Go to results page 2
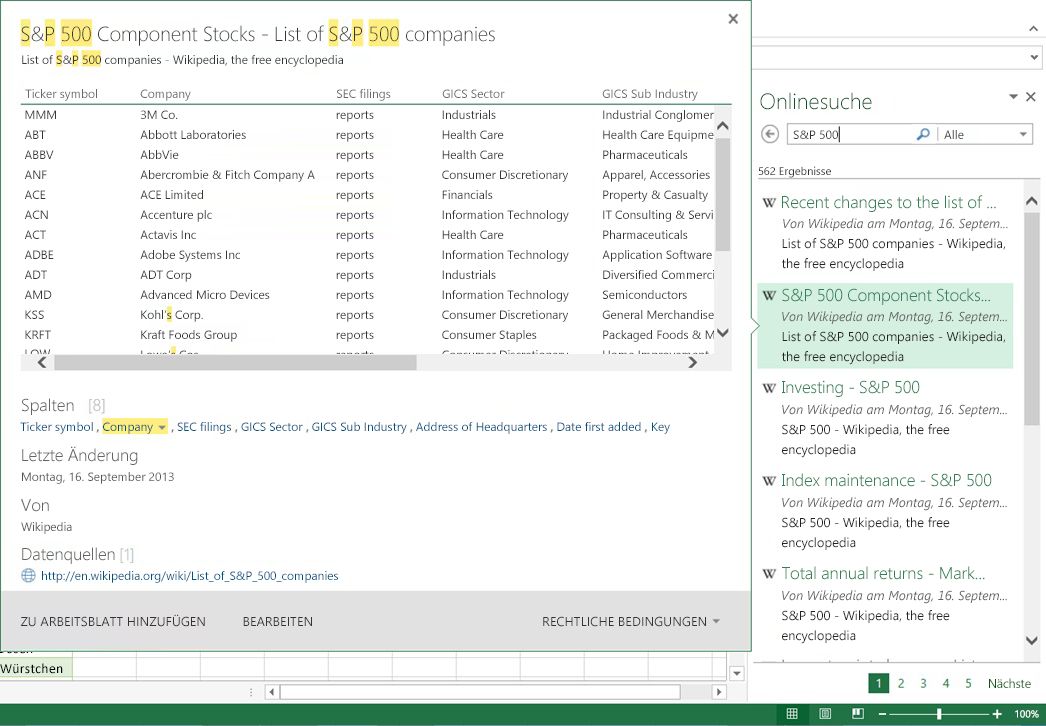Image resolution: width=1046 pixels, height=726 pixels. tap(901, 683)
